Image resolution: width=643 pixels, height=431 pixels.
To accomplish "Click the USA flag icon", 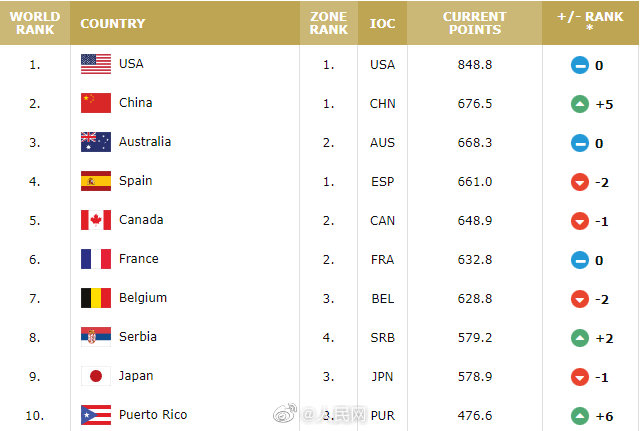I will (x=96, y=64).
